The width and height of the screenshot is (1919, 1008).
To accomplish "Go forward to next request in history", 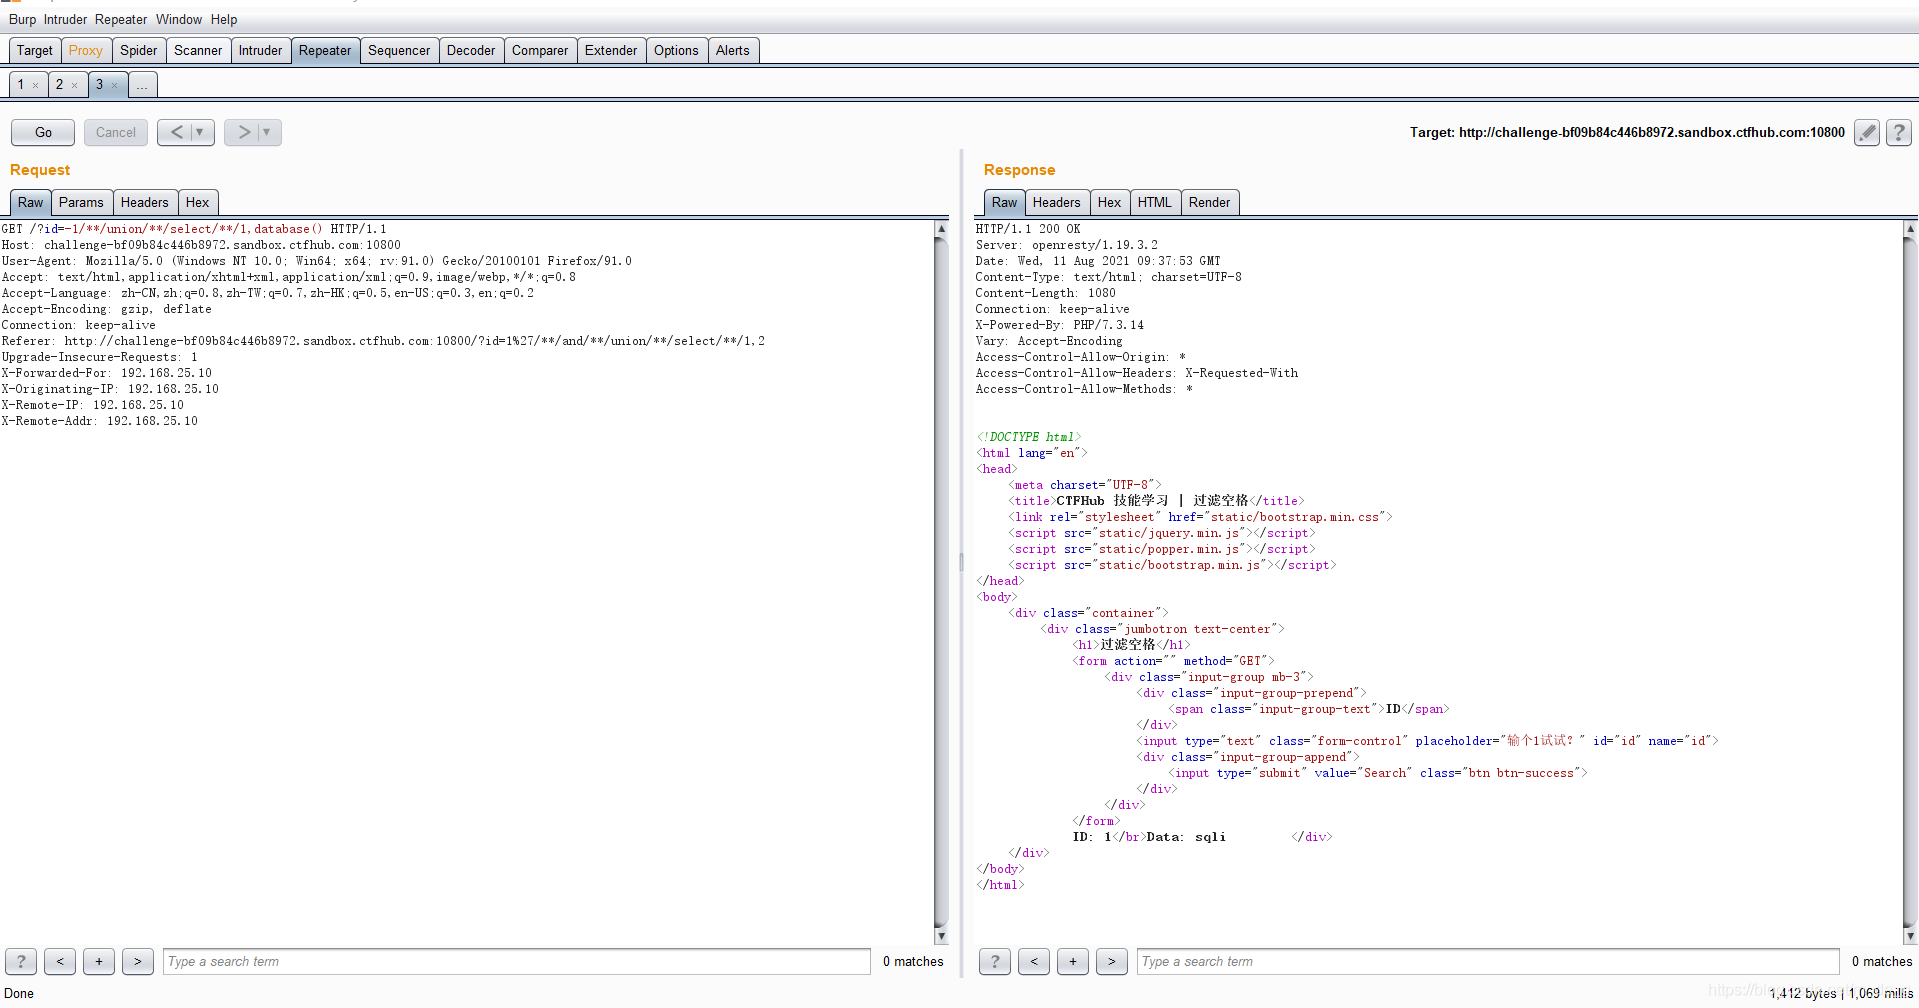I will coord(243,132).
